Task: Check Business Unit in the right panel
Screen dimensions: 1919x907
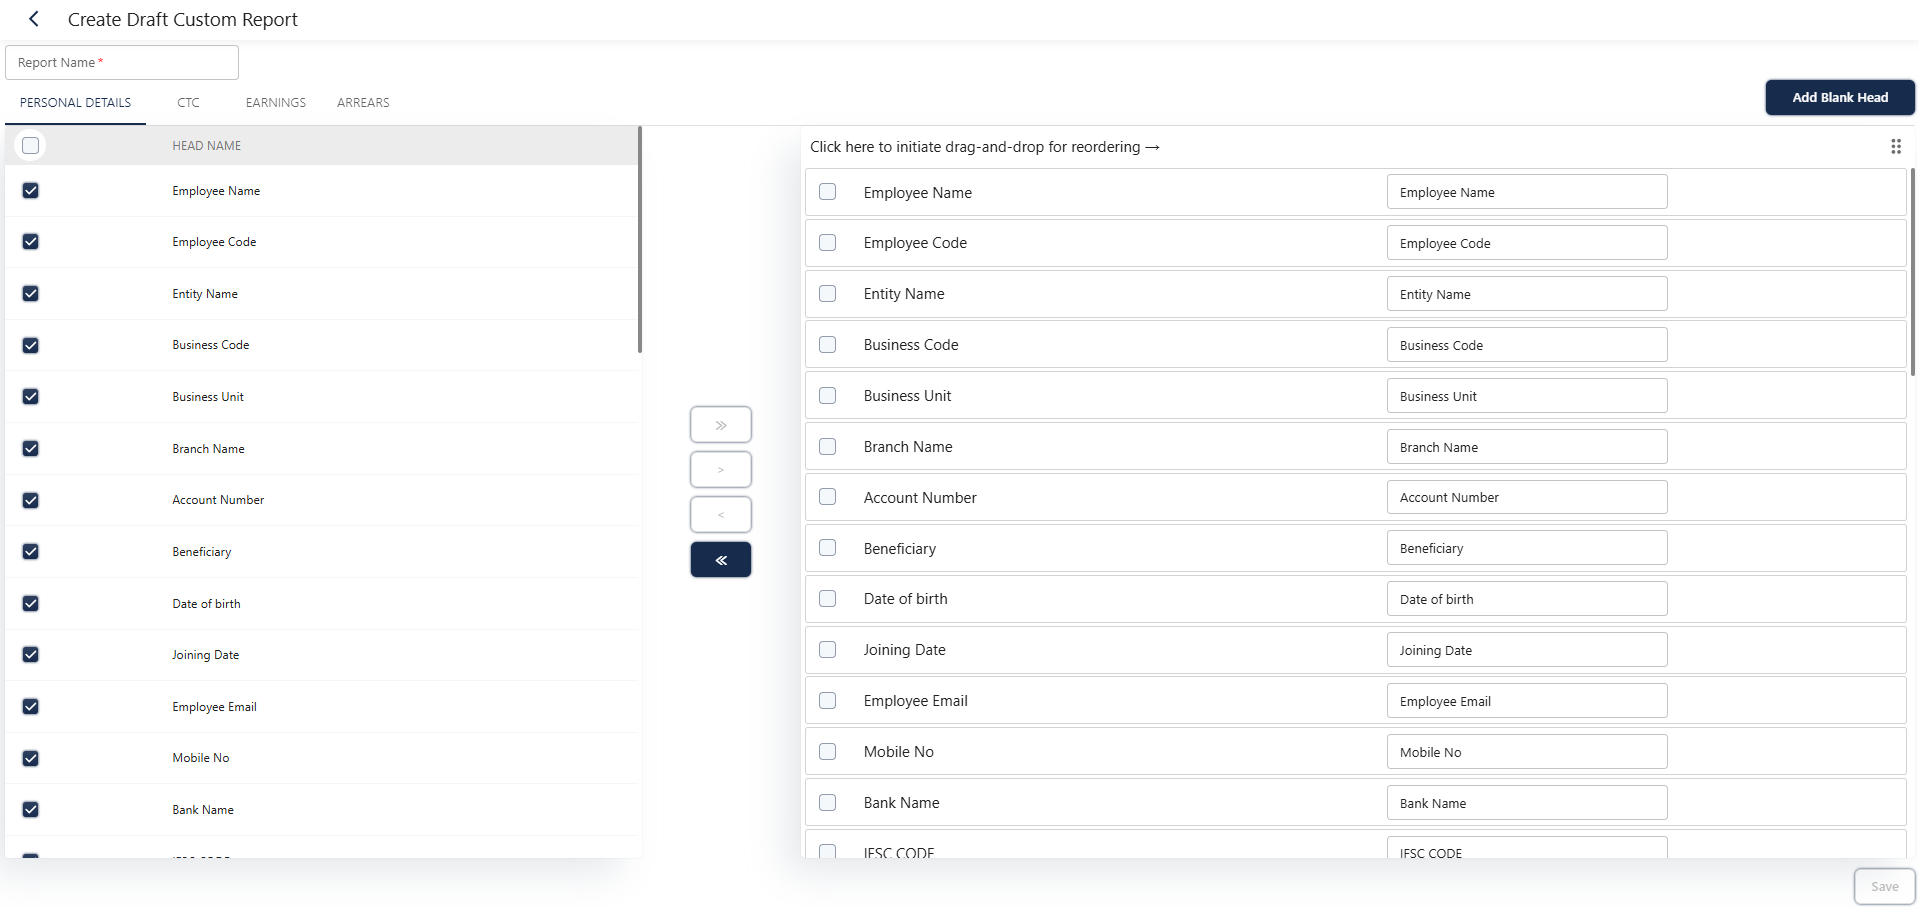Action: tap(828, 396)
